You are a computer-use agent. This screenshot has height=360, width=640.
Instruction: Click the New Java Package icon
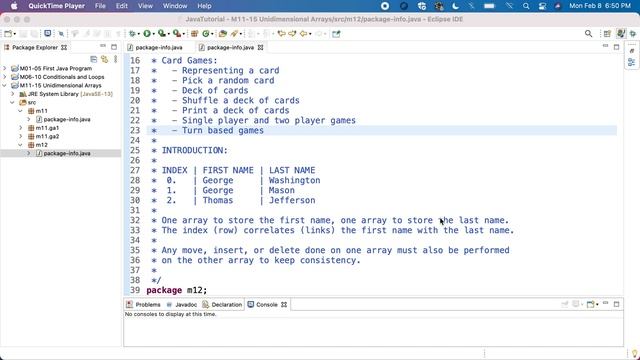[194, 34]
